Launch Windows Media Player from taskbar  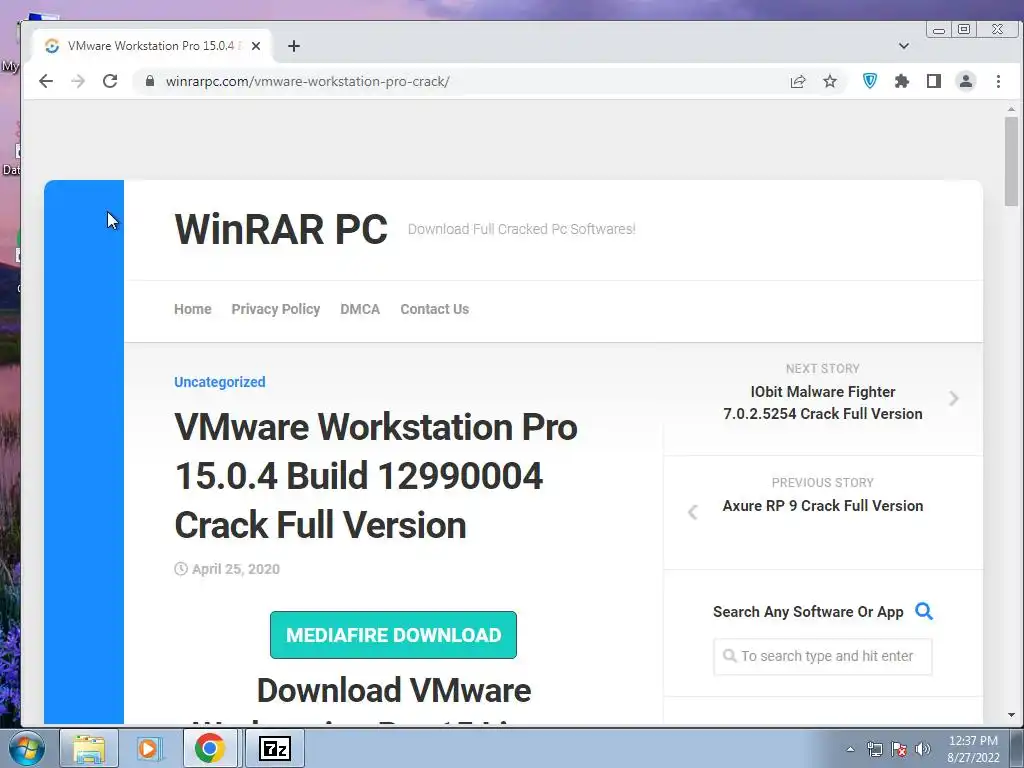tap(148, 748)
